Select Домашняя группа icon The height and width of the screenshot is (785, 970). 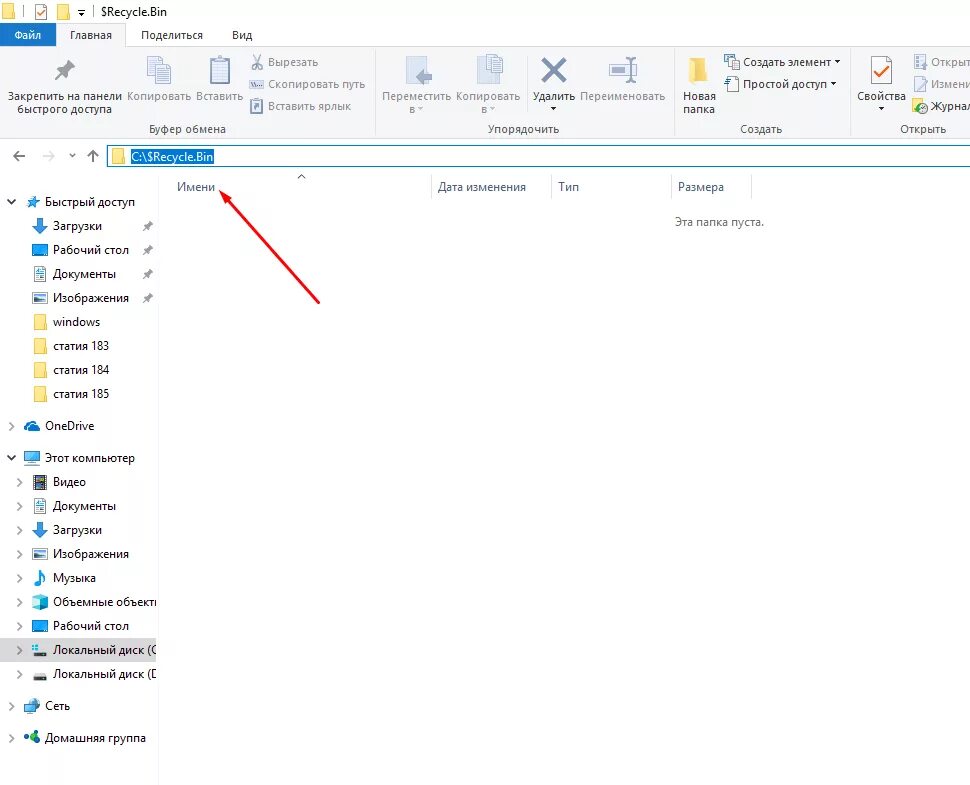coord(32,737)
